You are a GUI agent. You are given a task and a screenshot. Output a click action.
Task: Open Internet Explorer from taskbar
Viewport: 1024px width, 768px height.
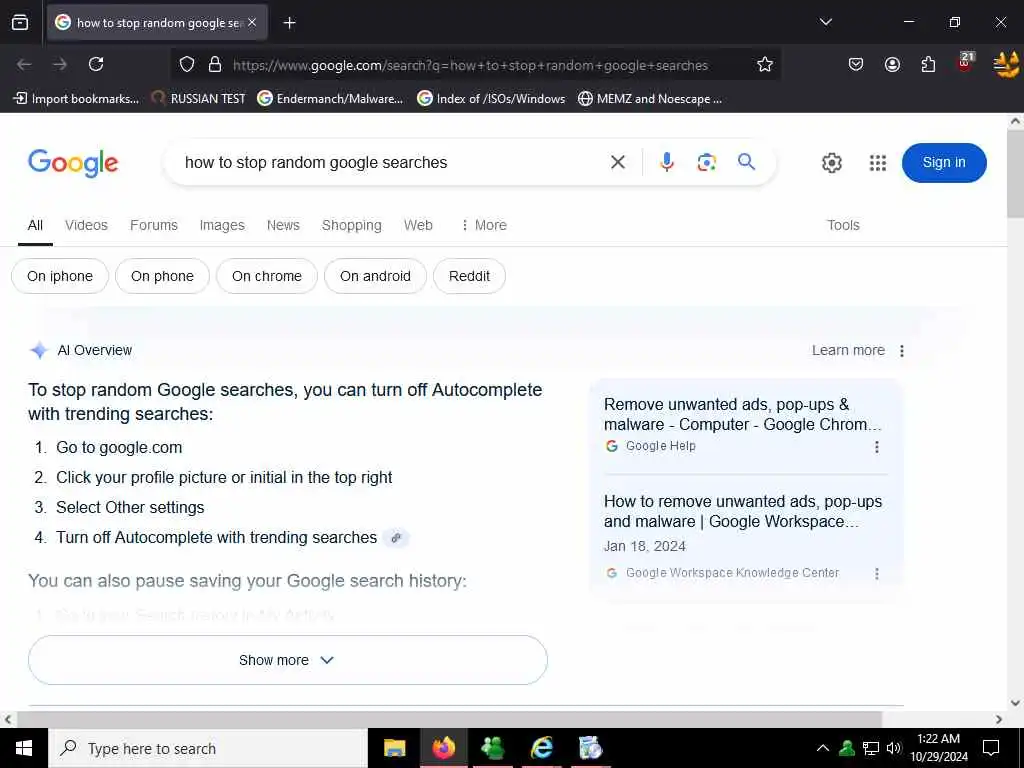(541, 748)
